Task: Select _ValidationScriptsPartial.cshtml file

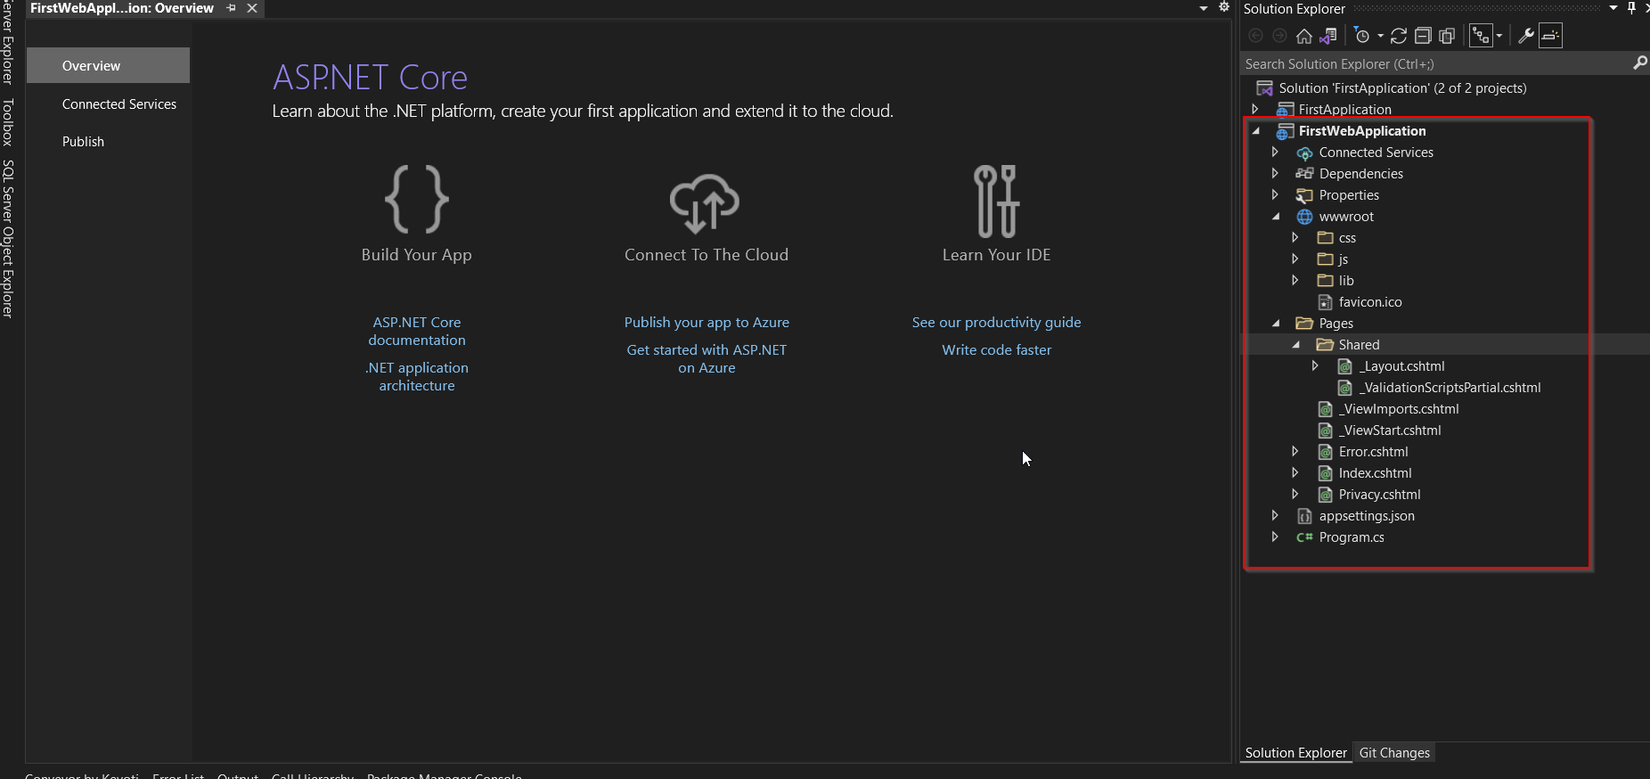Action: tap(1449, 388)
